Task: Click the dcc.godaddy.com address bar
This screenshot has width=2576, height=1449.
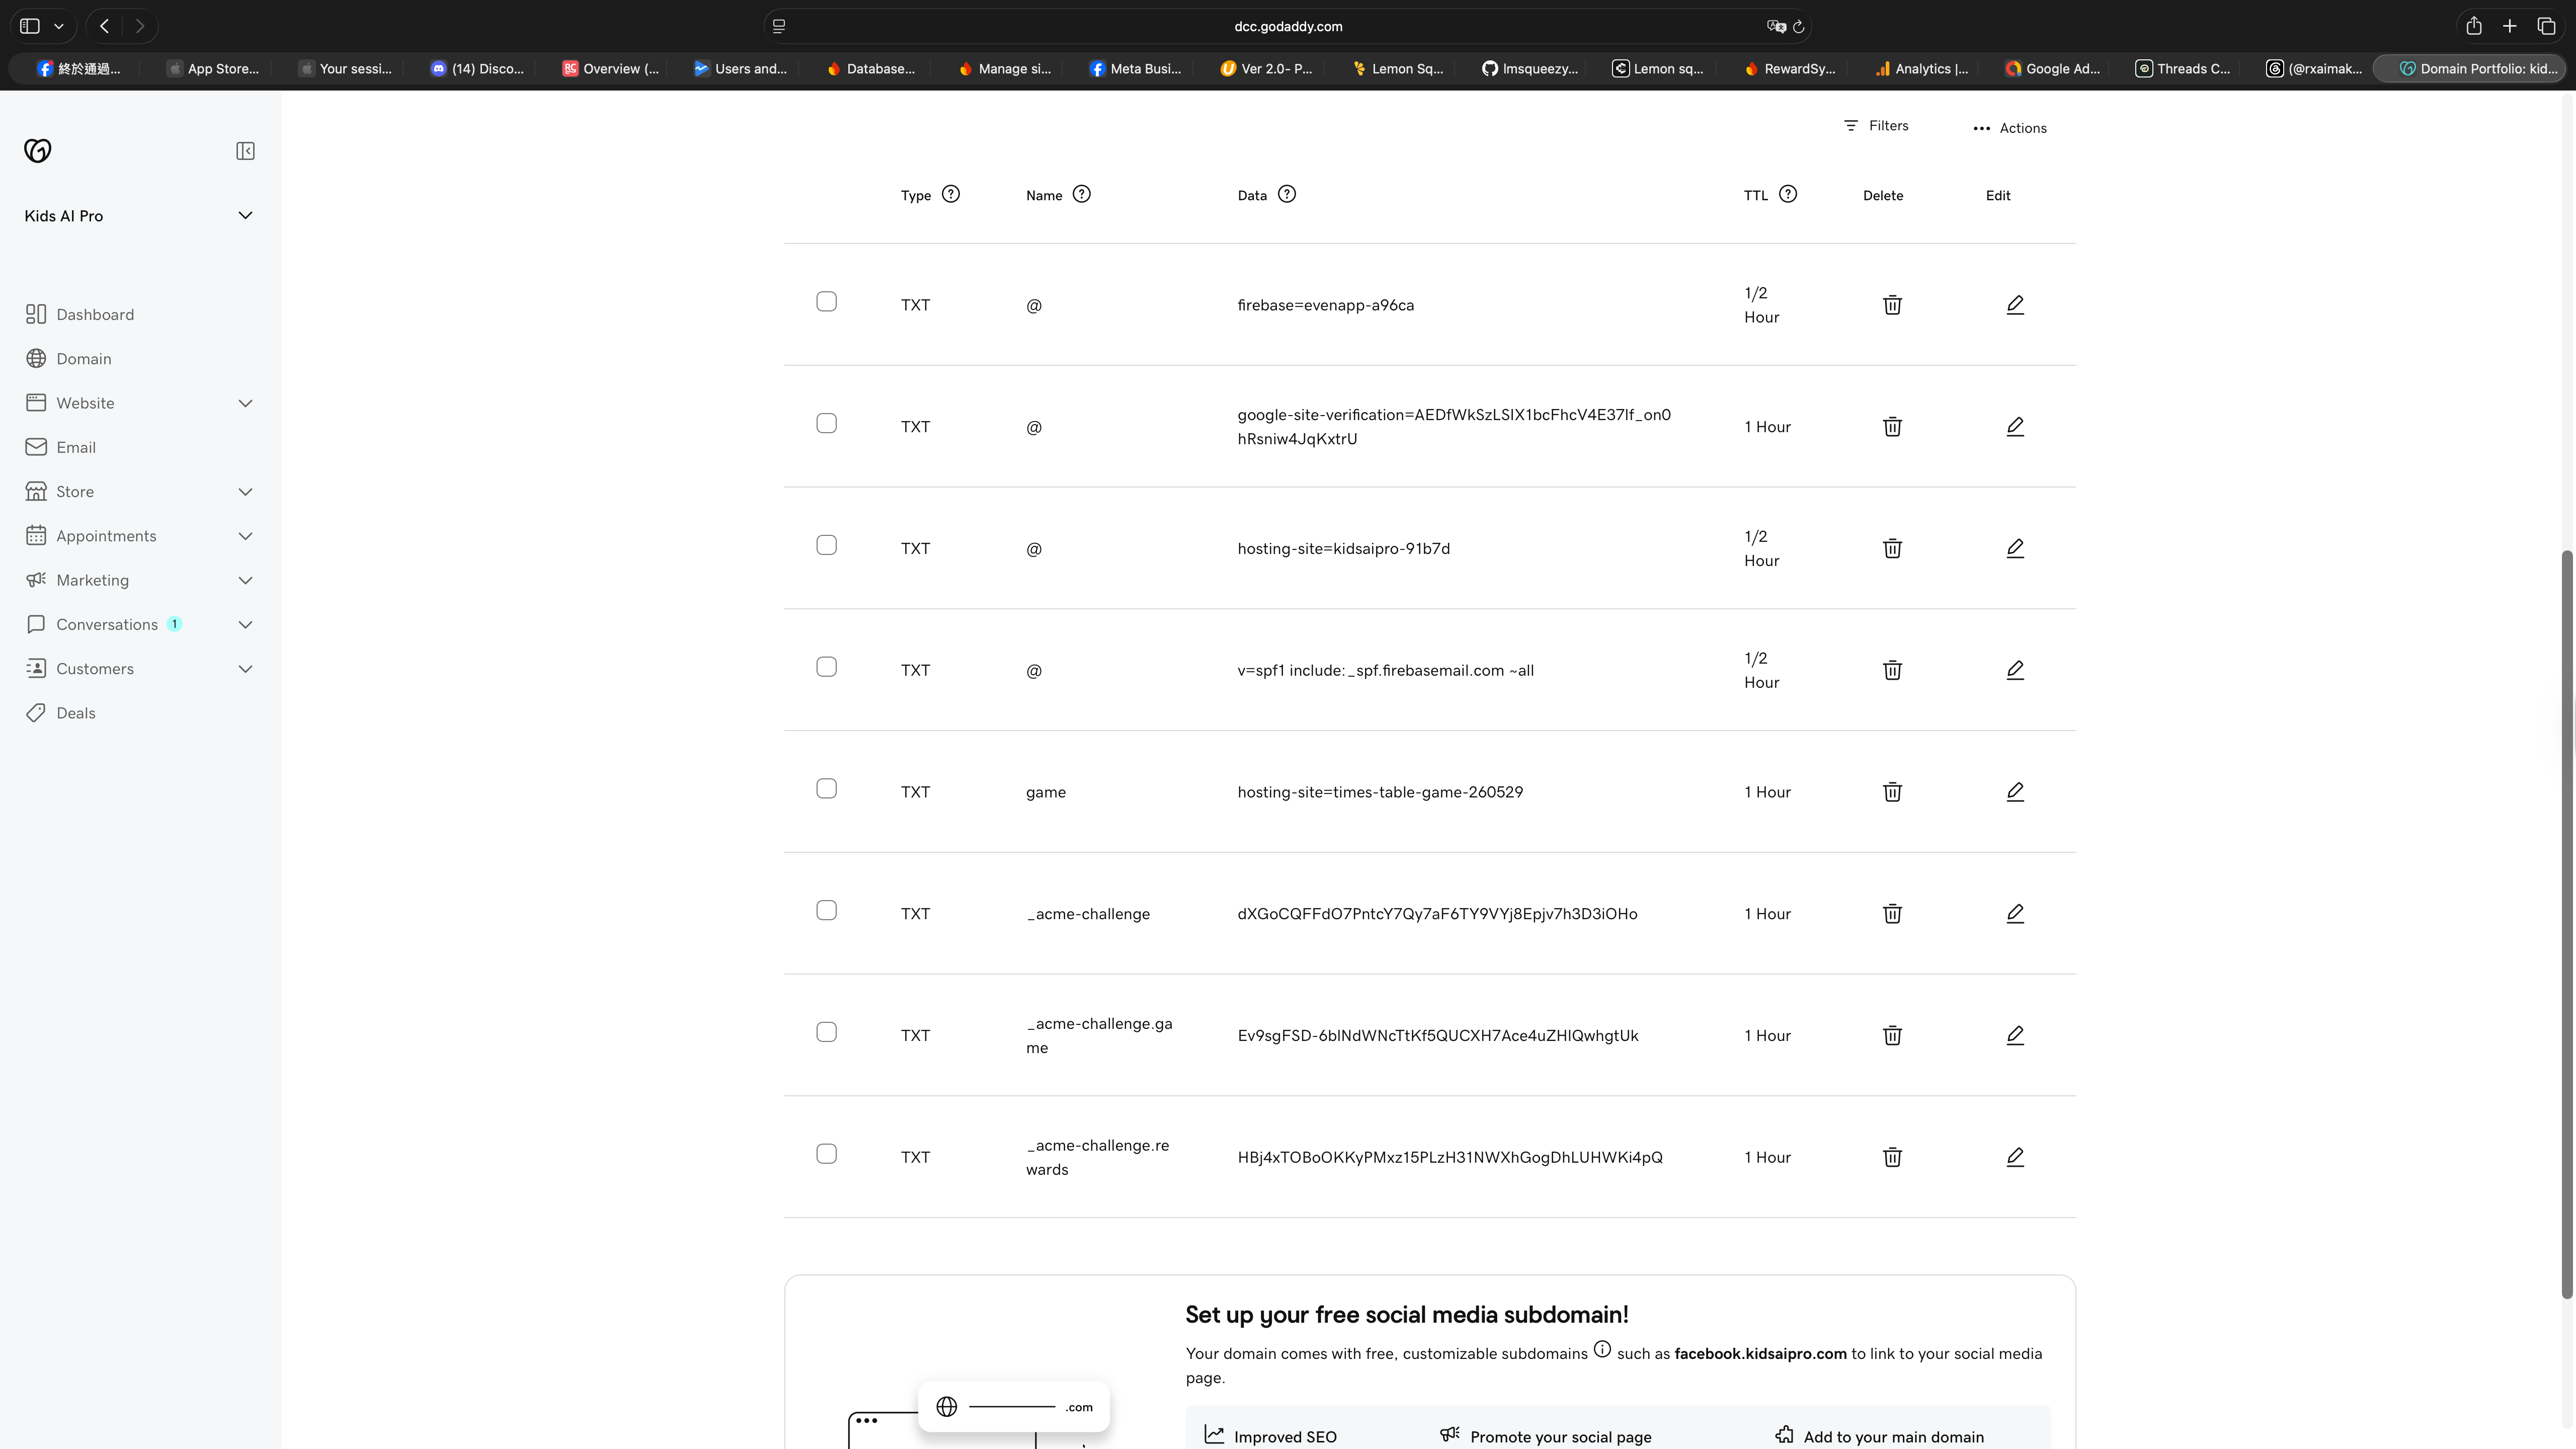Action: pos(1288,27)
